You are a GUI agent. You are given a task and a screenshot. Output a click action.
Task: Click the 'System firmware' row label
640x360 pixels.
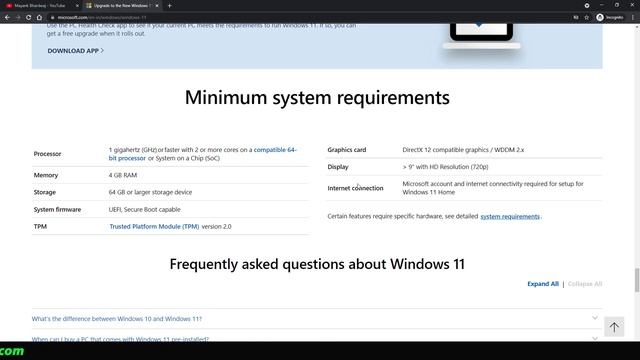pyautogui.click(x=57, y=209)
